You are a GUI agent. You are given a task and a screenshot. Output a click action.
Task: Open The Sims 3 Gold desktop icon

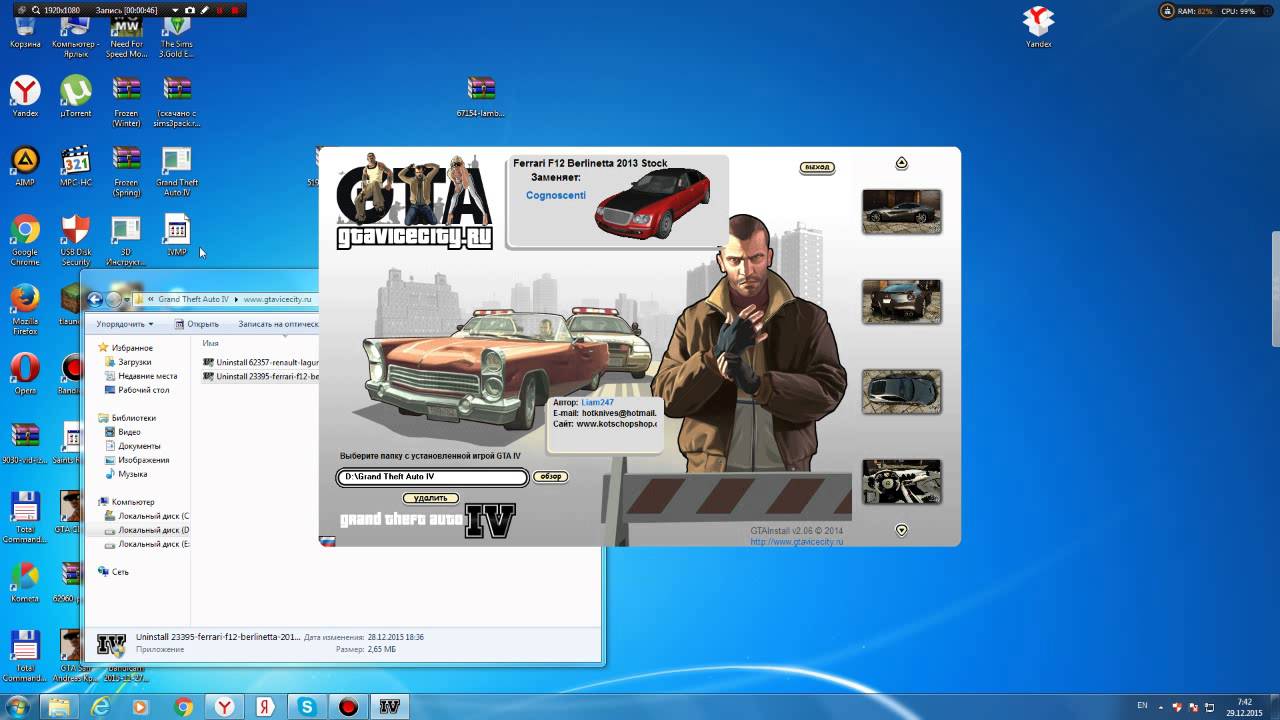point(177,34)
